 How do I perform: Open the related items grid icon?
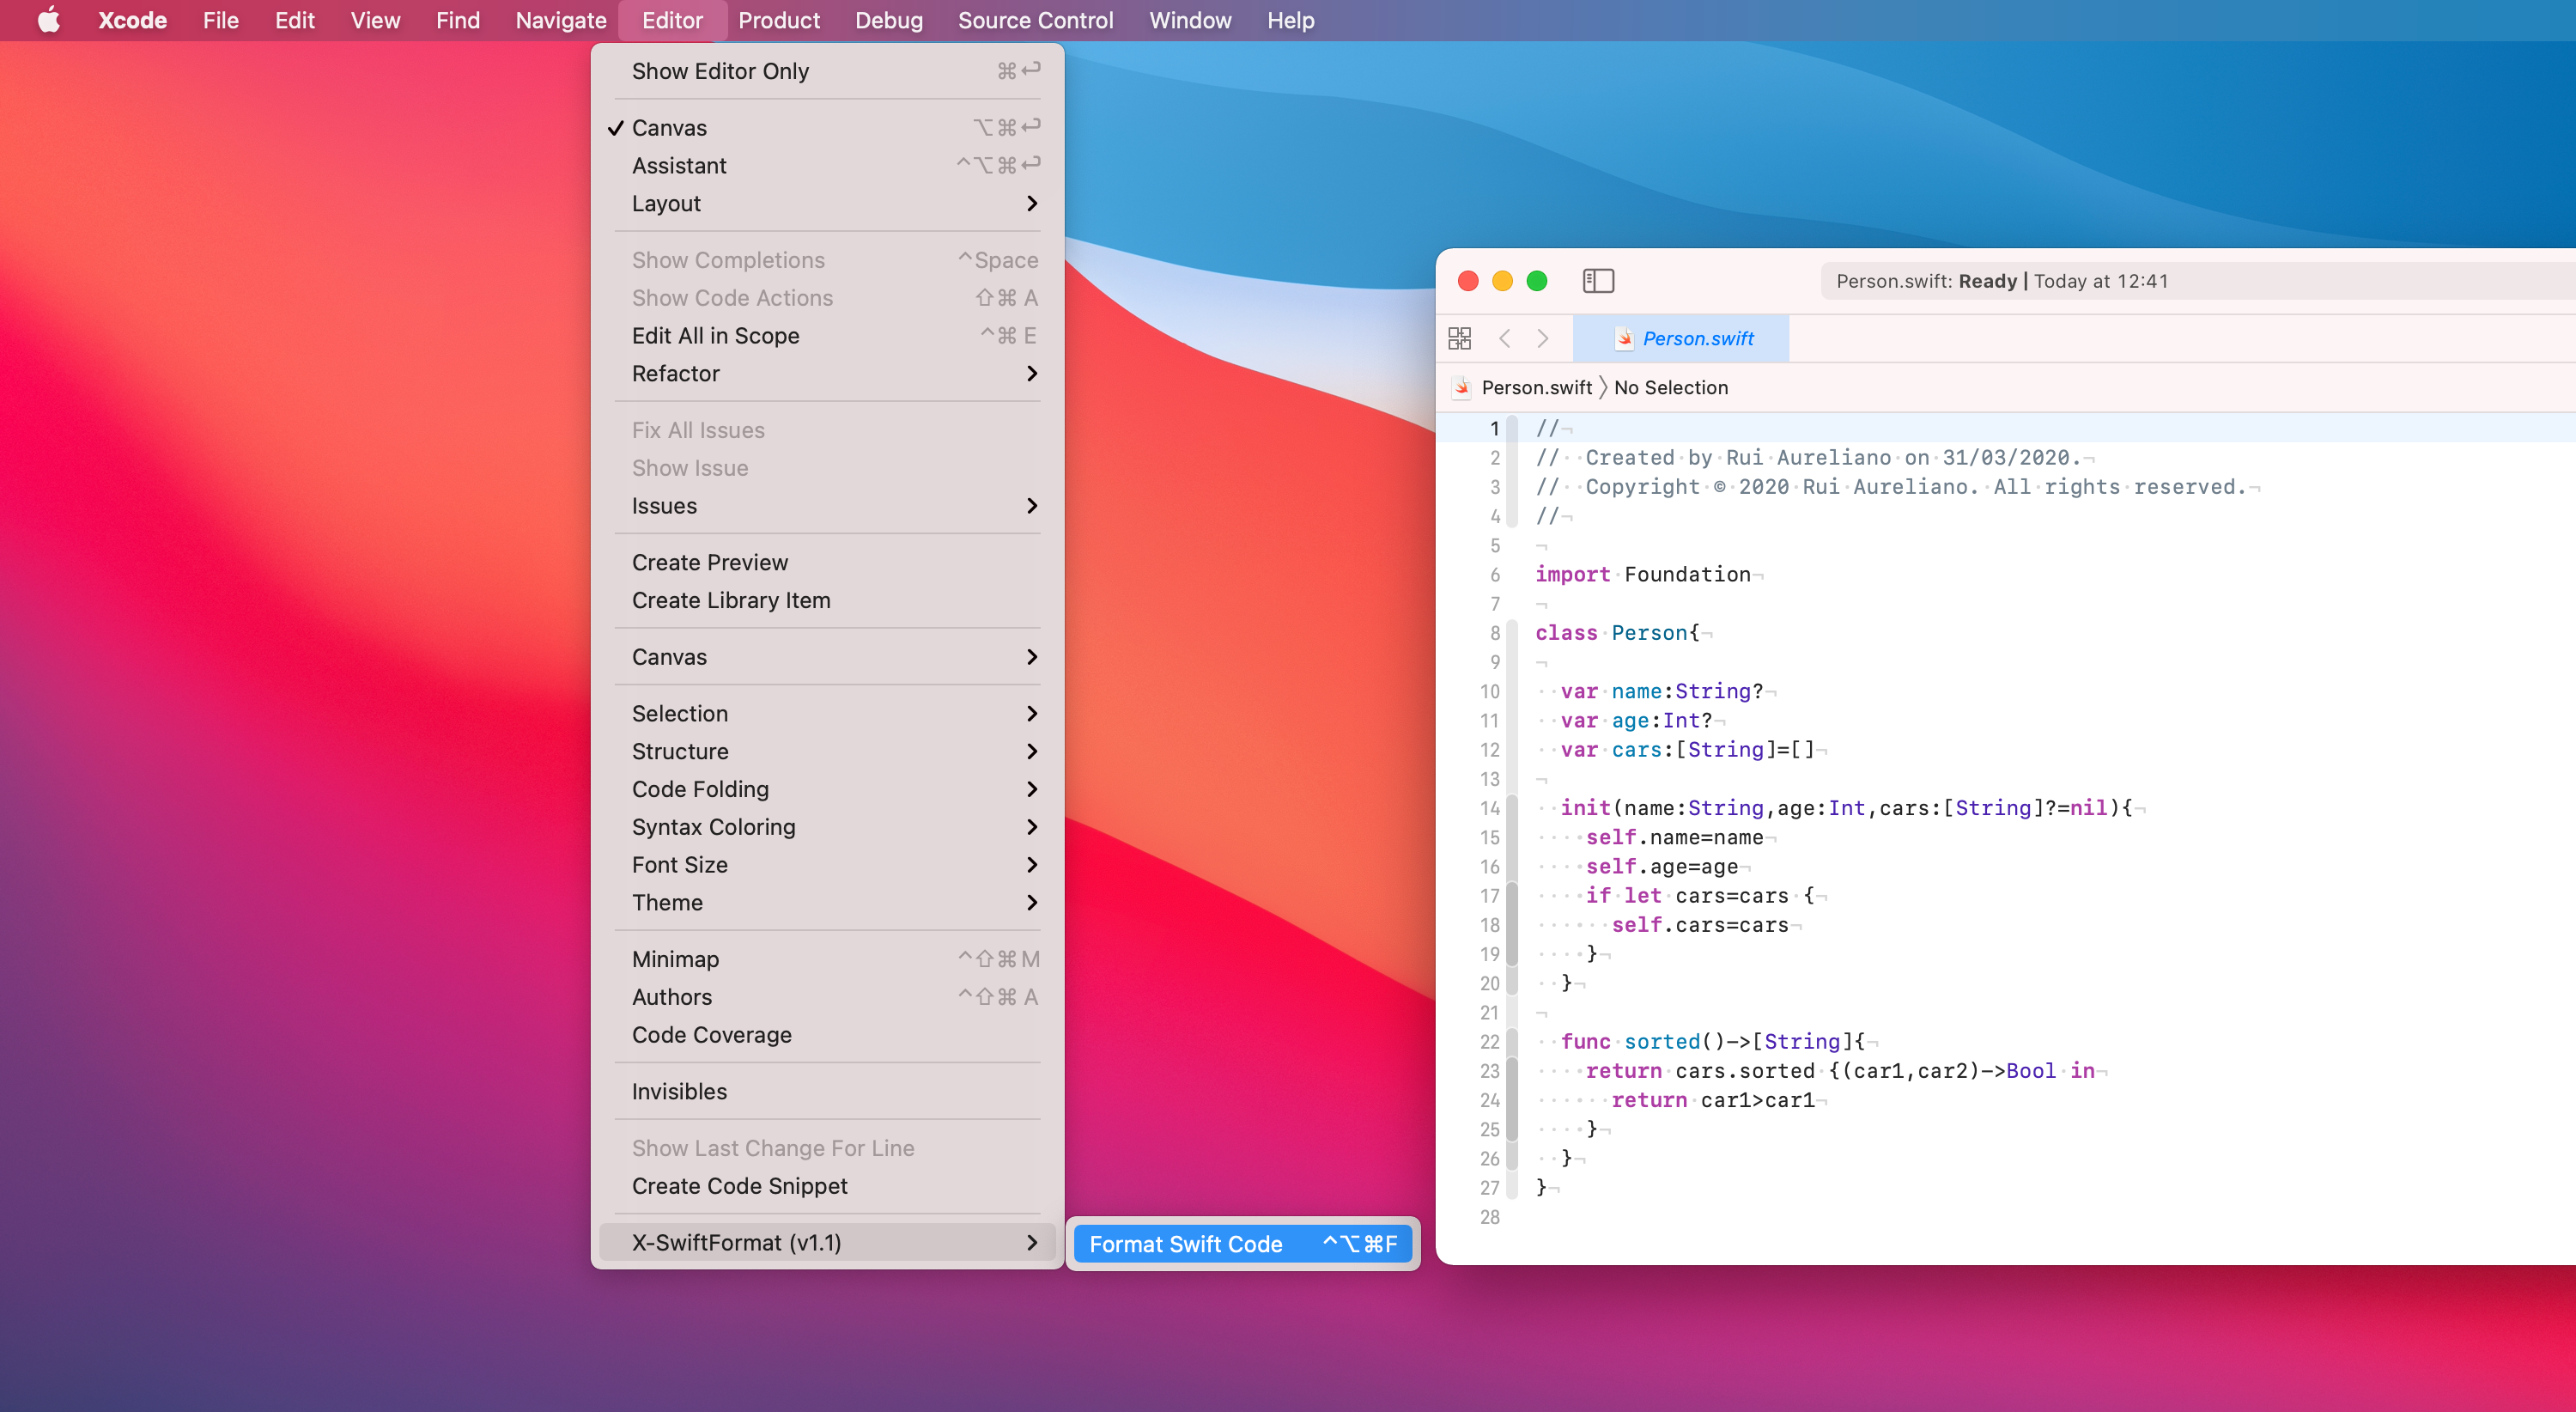[1459, 338]
